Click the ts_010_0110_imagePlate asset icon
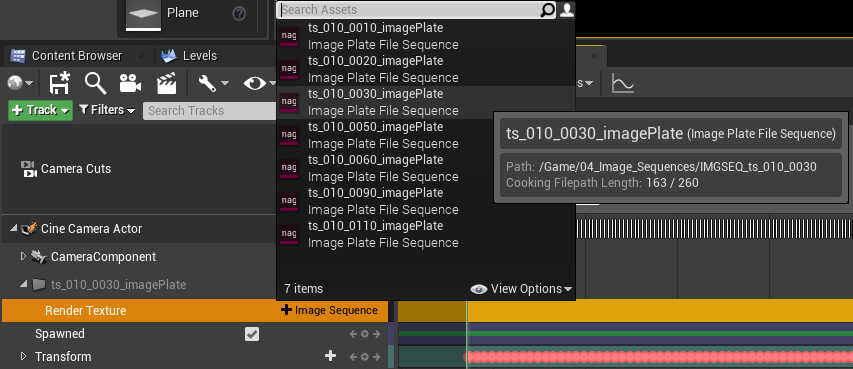 tap(289, 235)
